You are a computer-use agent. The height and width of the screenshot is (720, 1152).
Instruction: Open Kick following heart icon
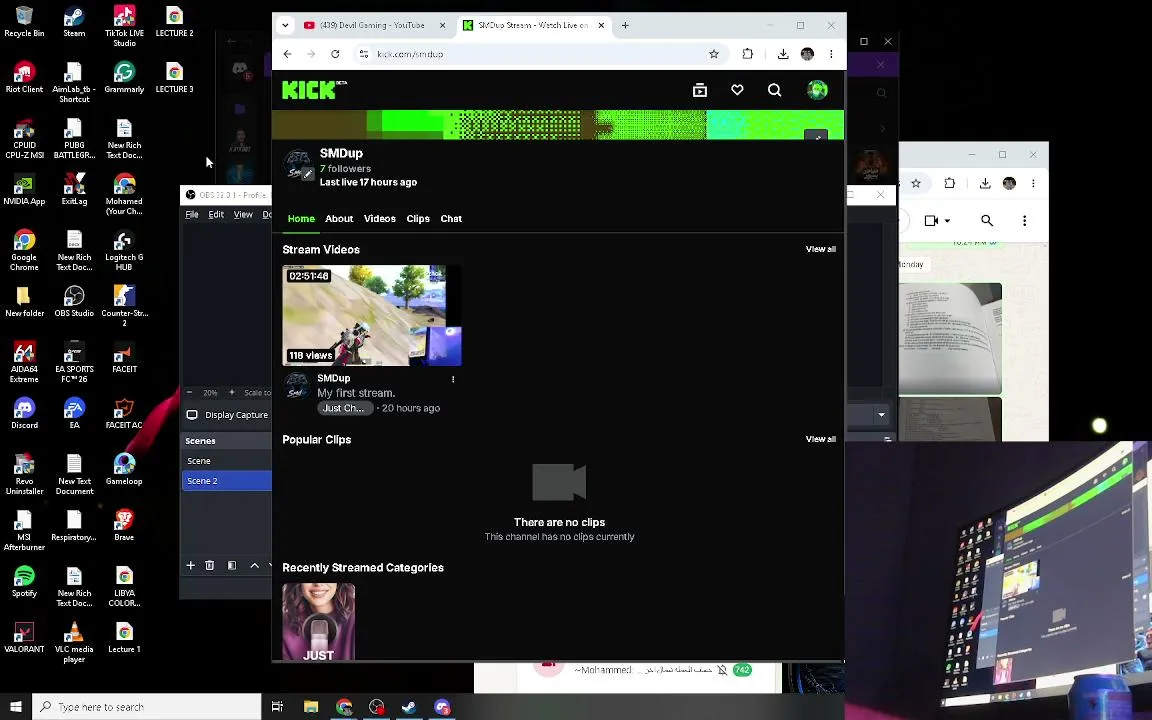click(737, 90)
